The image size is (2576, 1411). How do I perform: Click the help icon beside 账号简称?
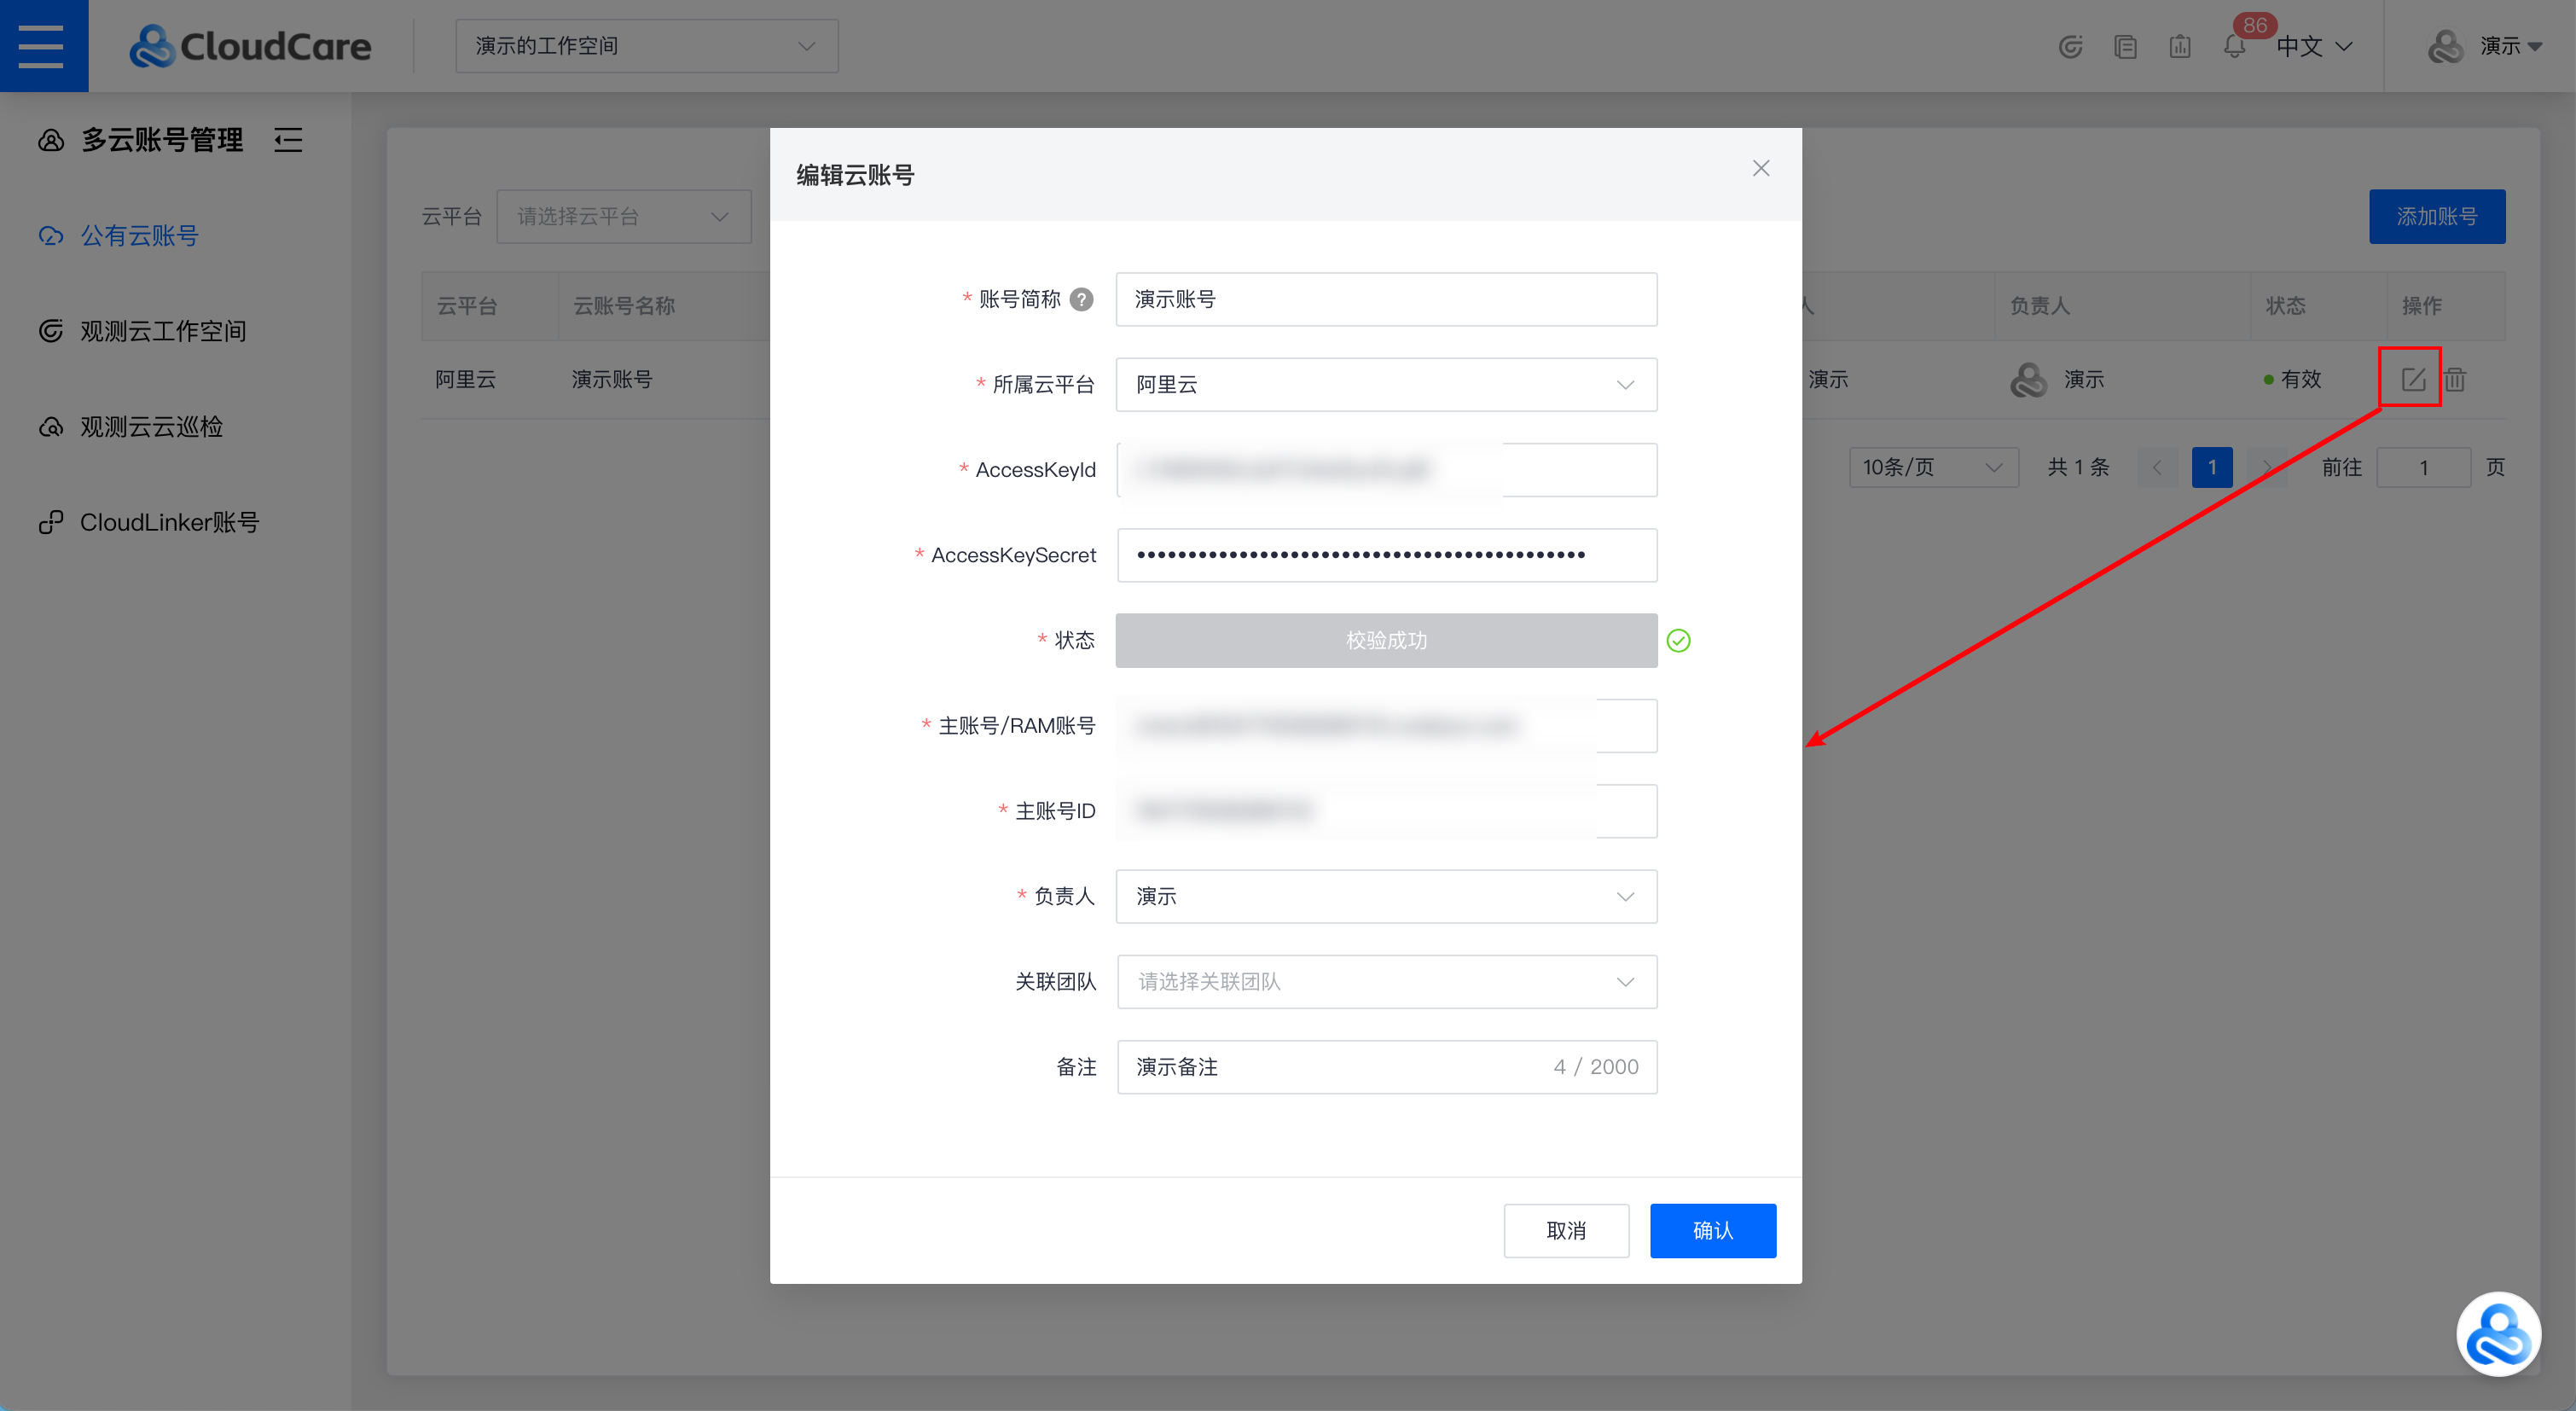point(1081,299)
